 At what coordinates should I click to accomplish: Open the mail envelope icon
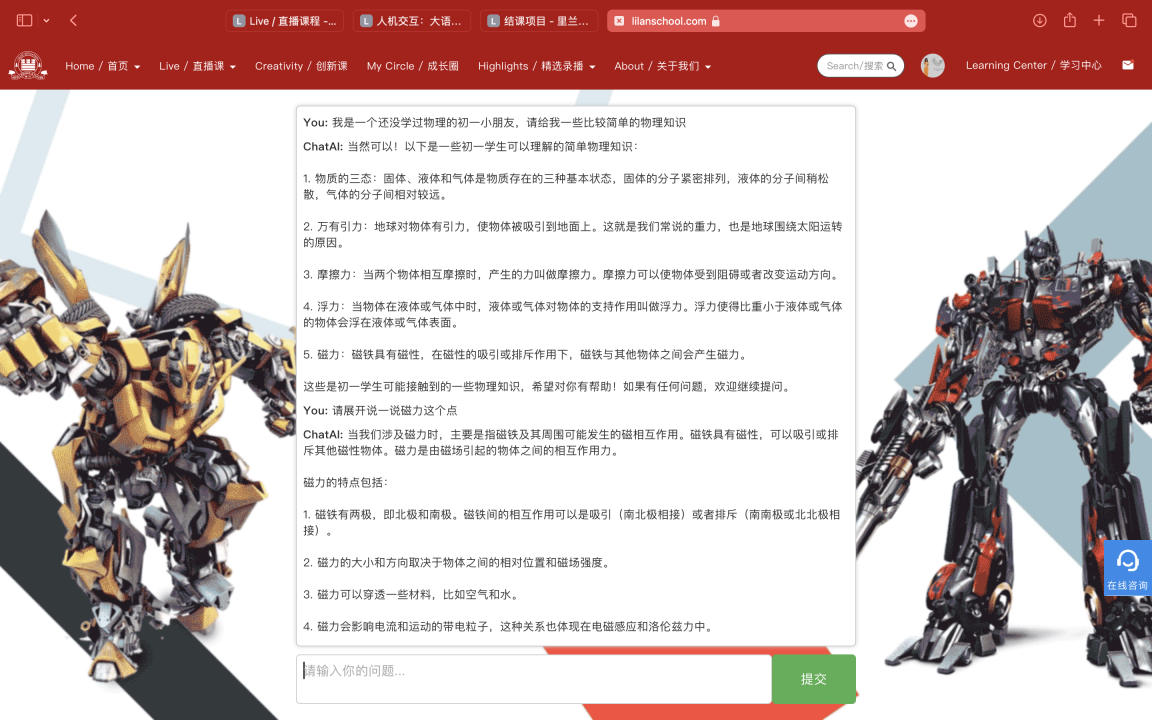point(1128,66)
